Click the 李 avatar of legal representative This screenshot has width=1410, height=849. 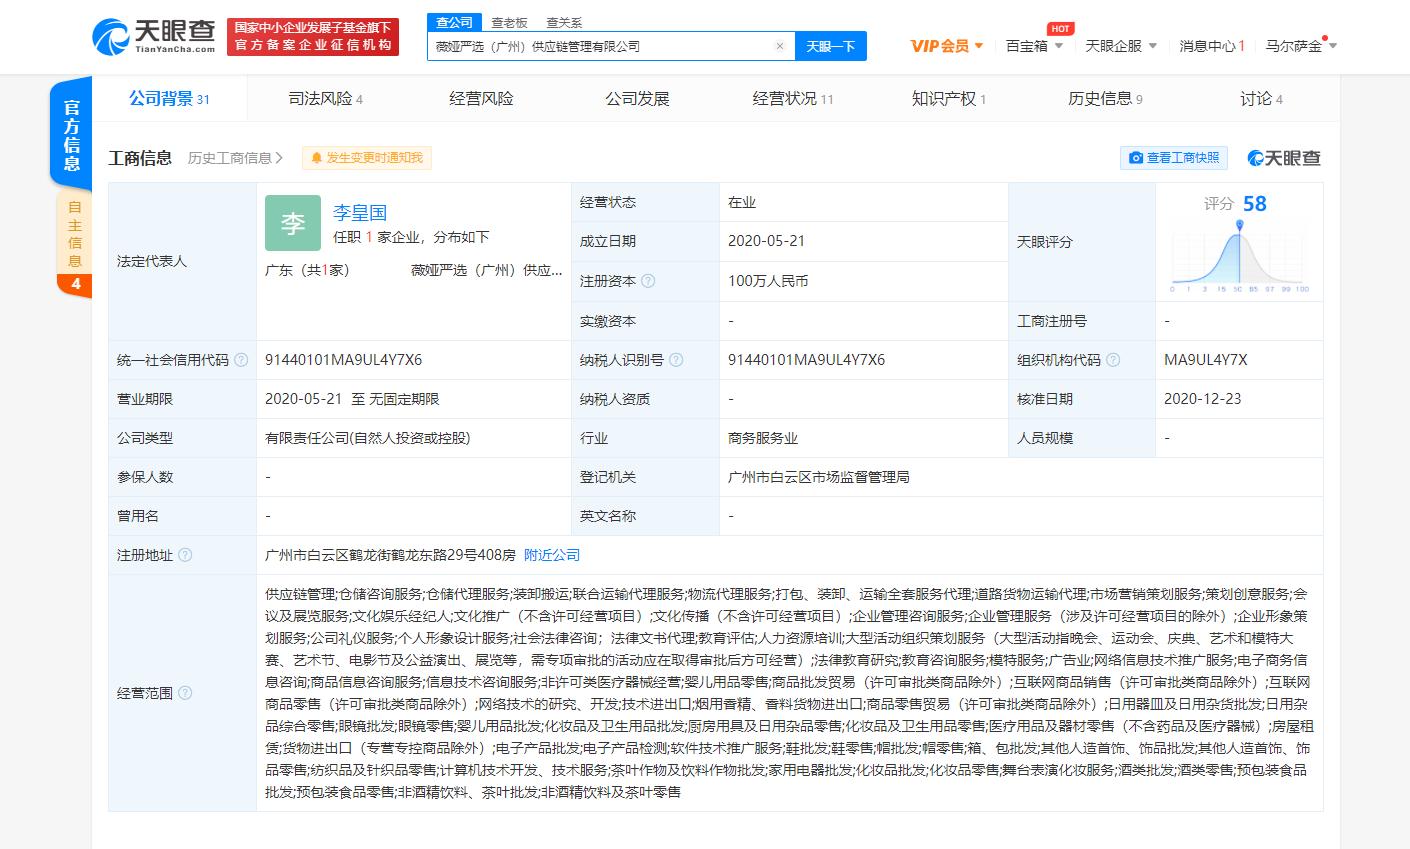pyautogui.click(x=293, y=223)
